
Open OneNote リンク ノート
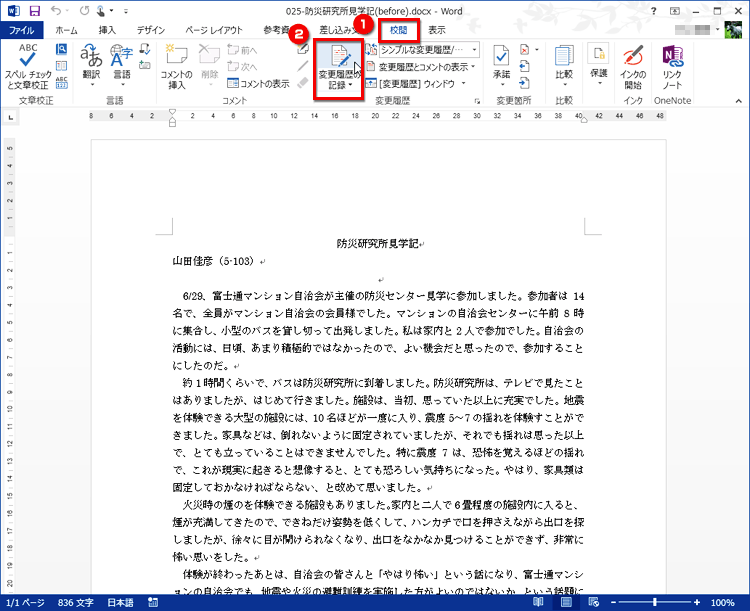click(672, 67)
